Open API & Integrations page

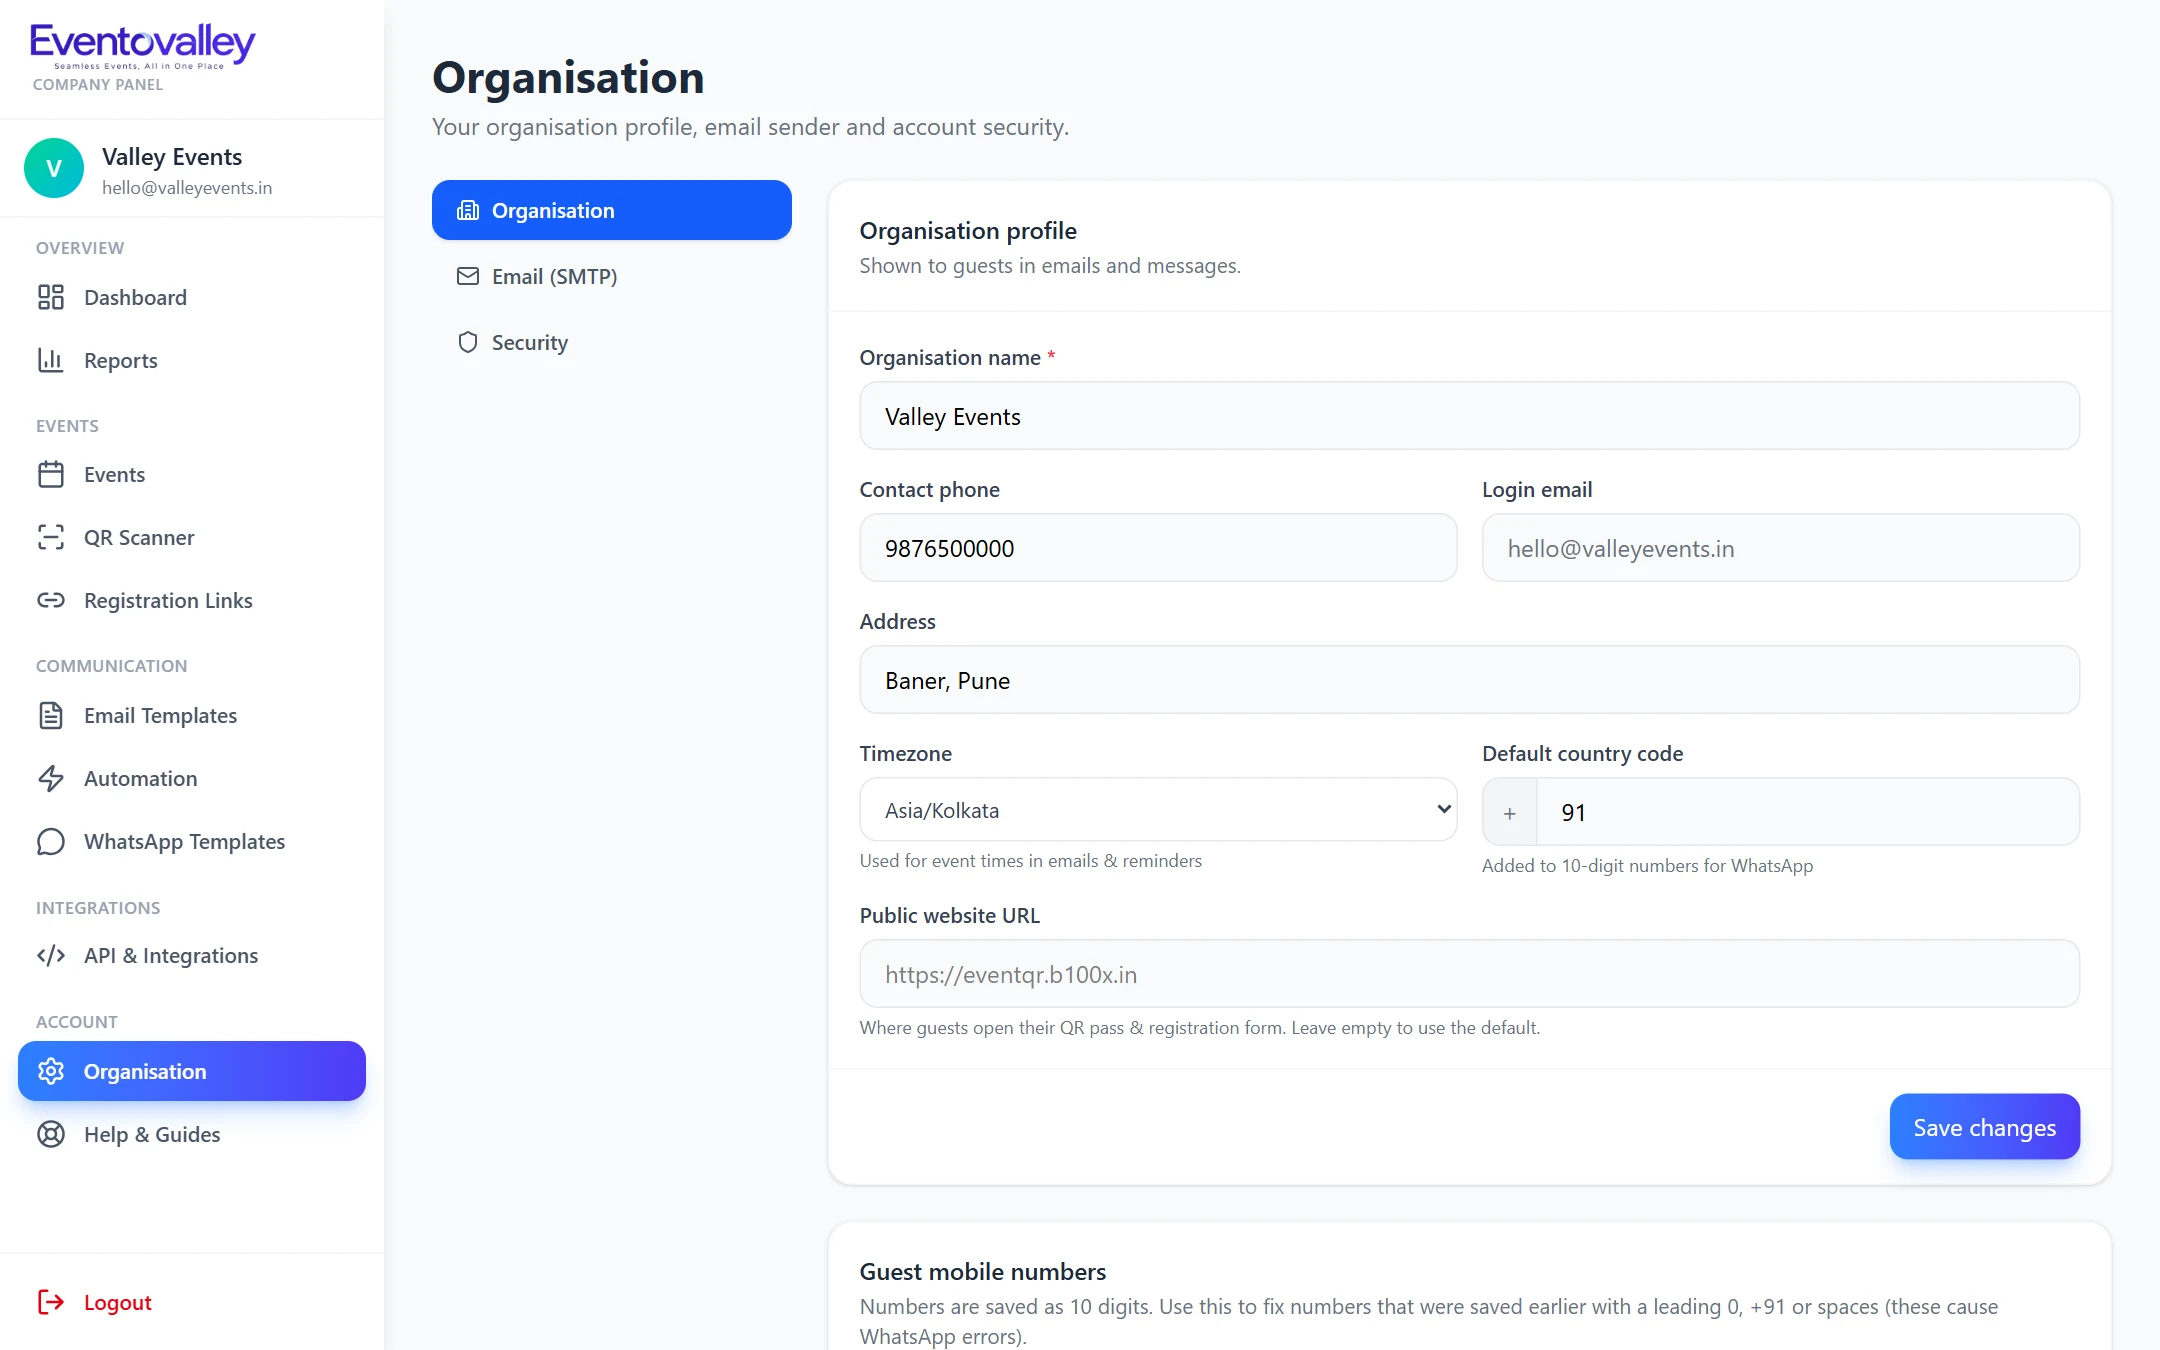click(x=192, y=955)
